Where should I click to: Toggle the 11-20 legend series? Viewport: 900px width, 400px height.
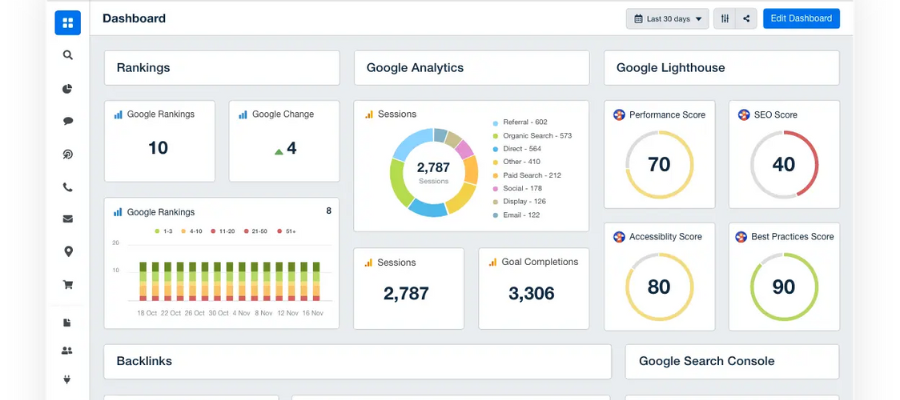[x=222, y=231]
